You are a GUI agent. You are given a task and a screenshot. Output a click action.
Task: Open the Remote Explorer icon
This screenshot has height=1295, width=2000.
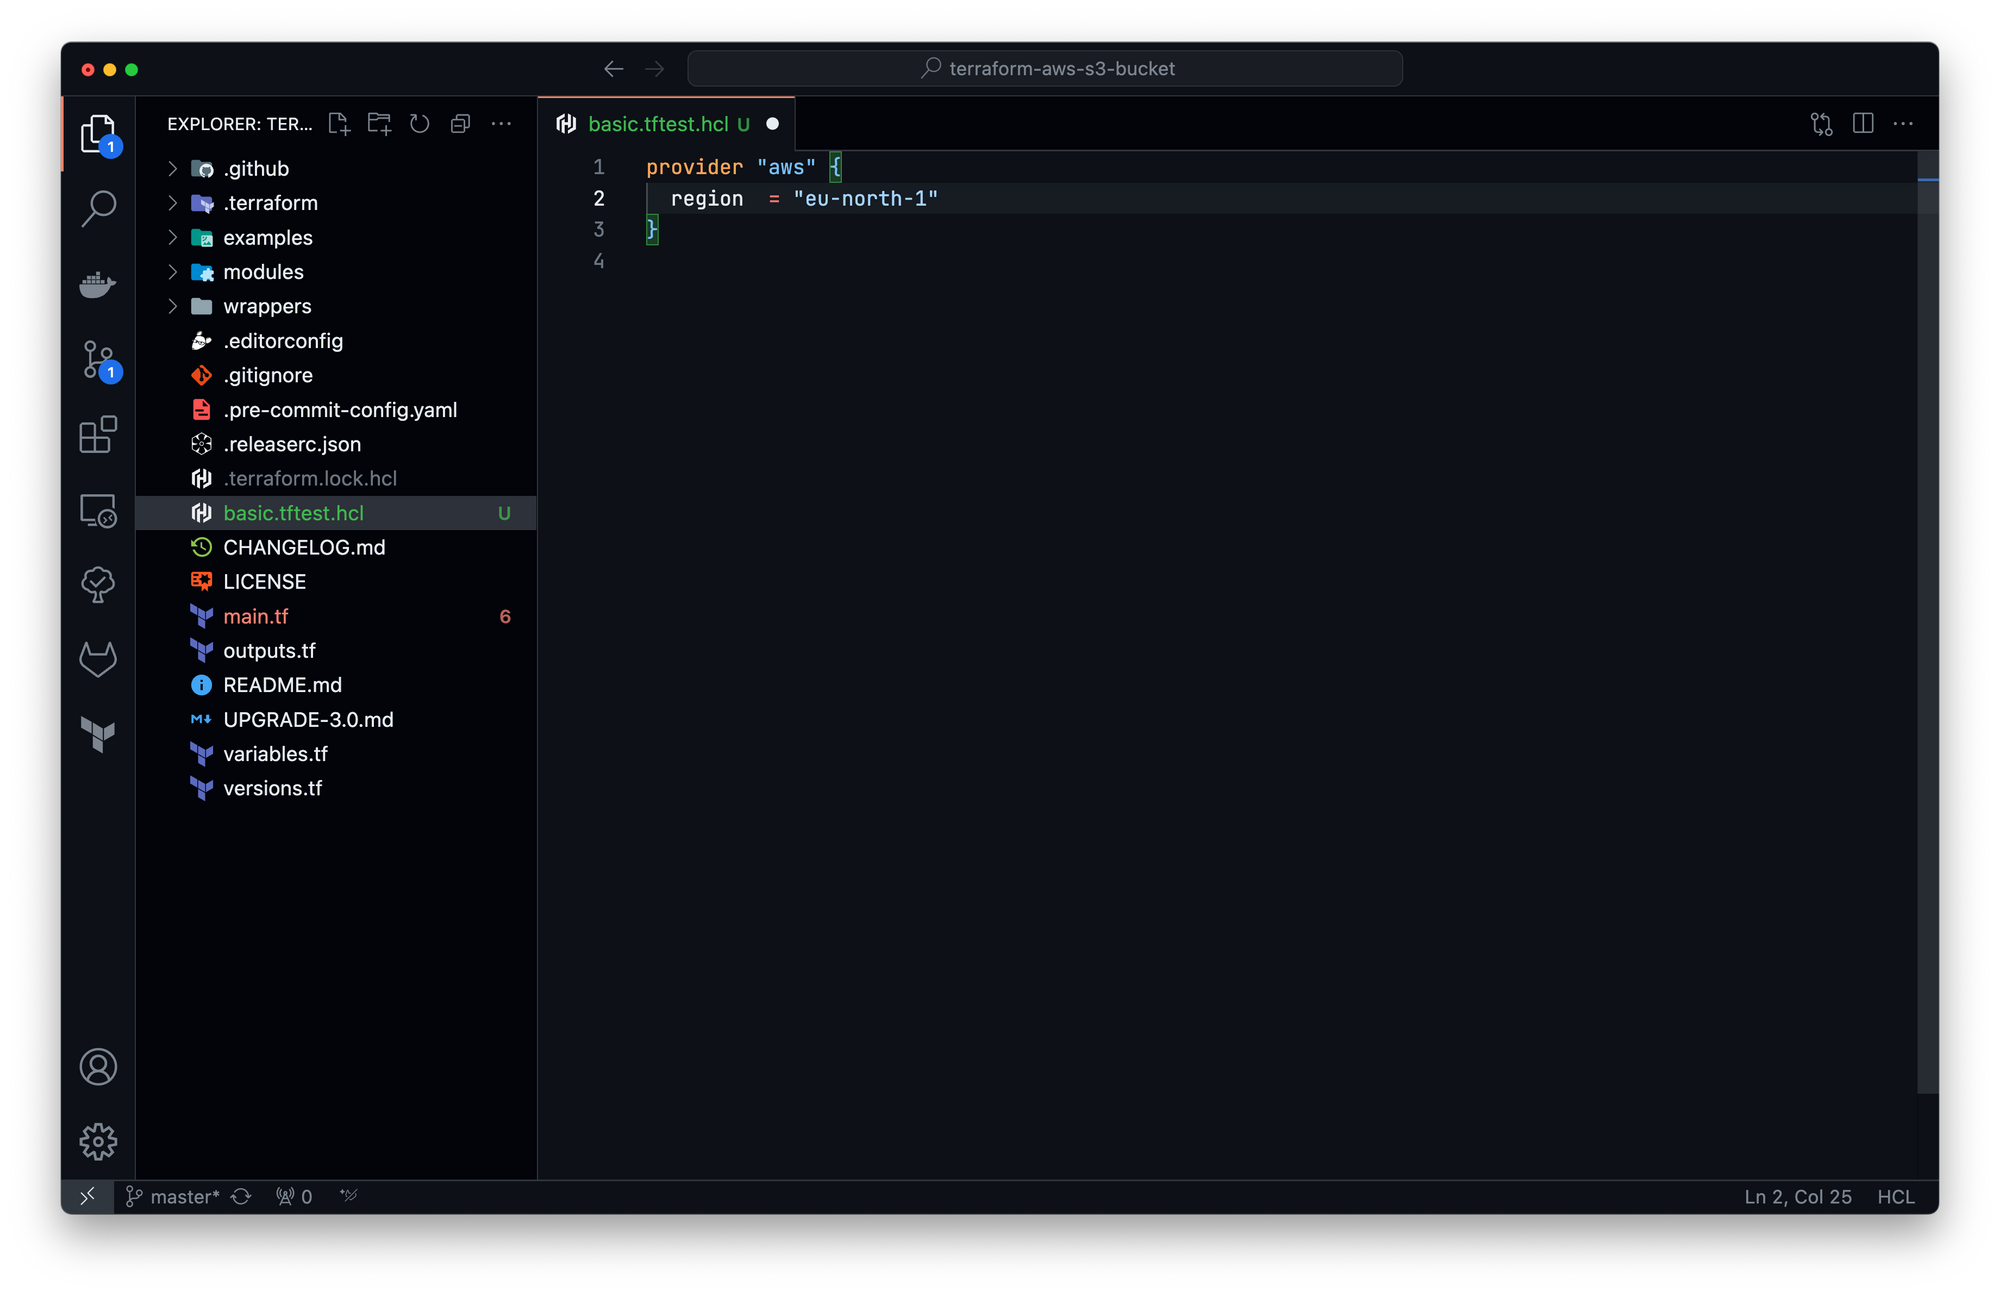(x=98, y=510)
